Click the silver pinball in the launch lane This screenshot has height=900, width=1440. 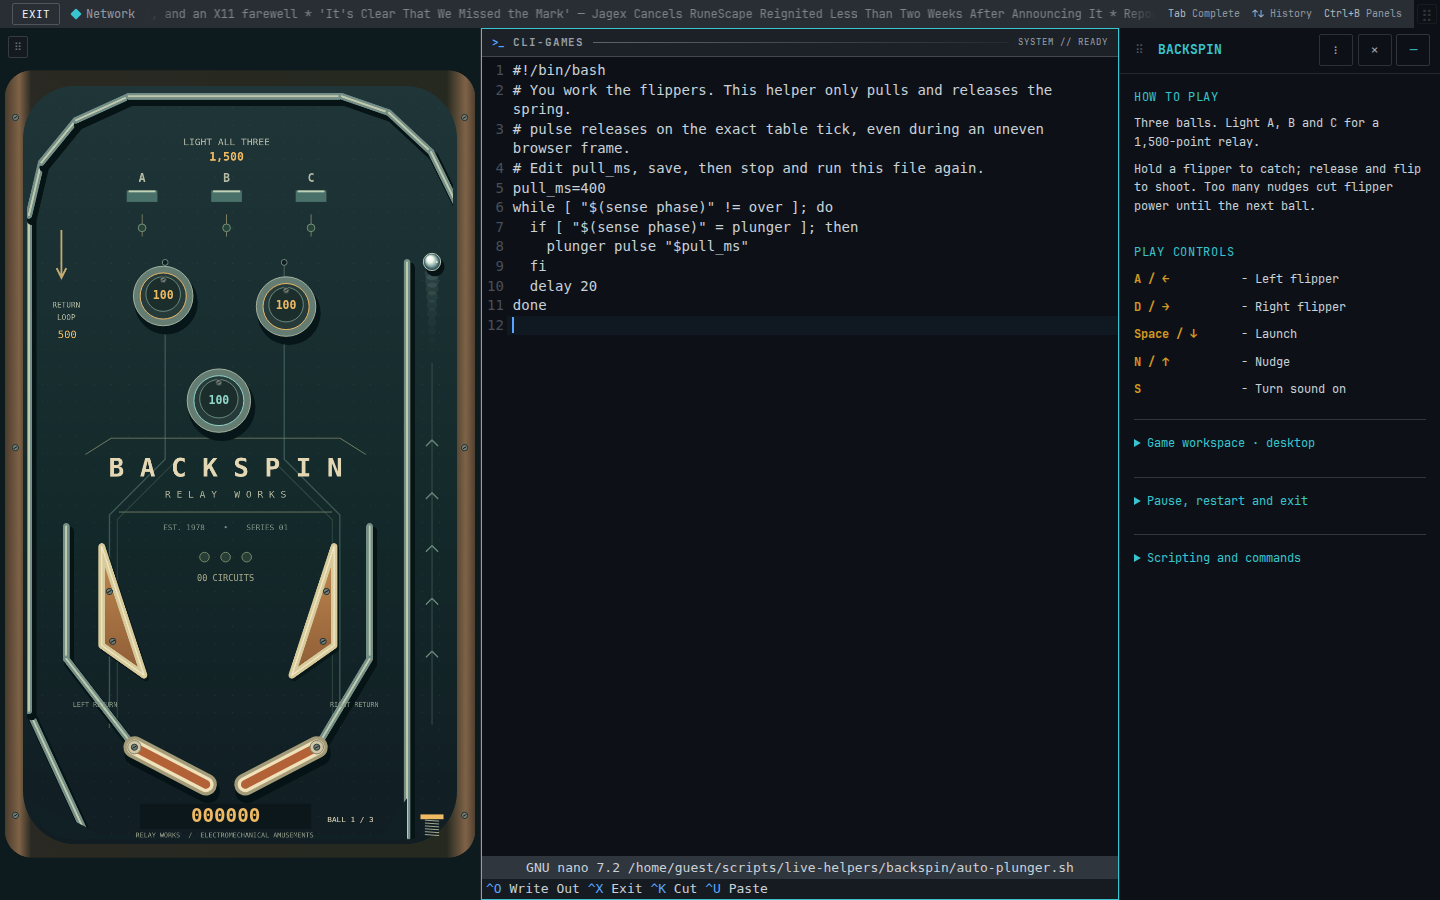click(432, 262)
